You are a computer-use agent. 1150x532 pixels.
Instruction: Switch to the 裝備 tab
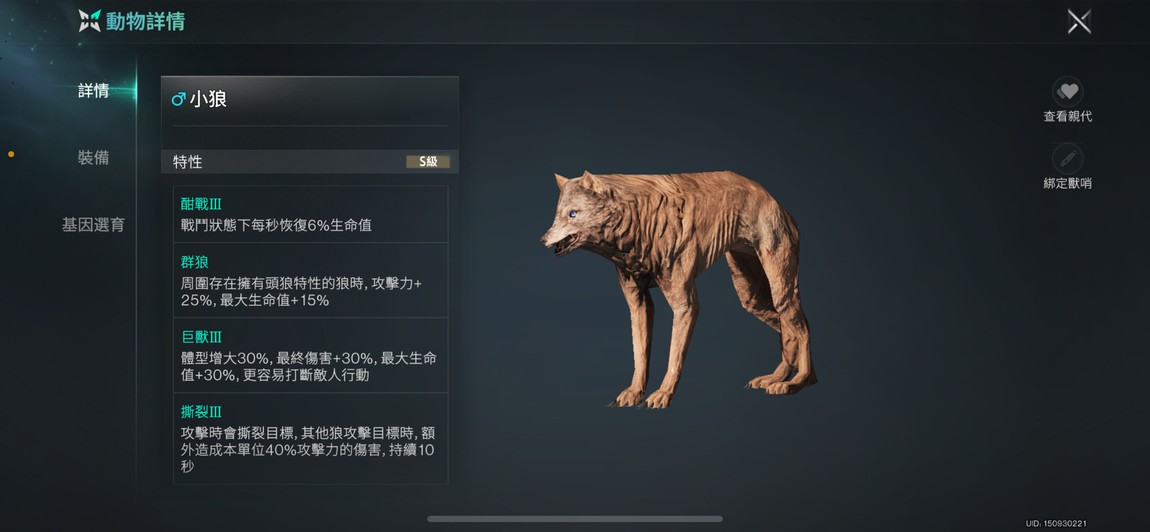pos(94,158)
